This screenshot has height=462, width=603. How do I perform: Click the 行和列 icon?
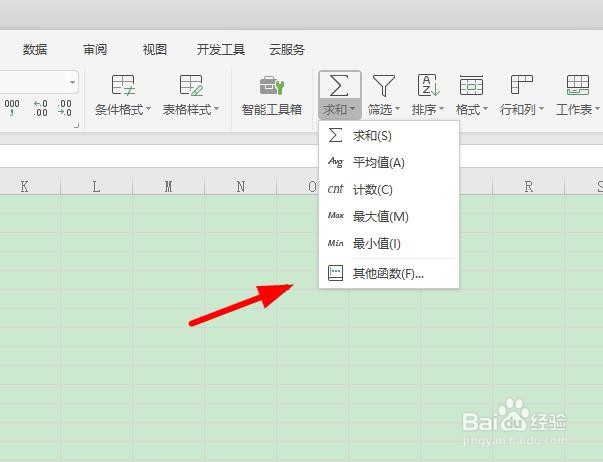click(521, 85)
